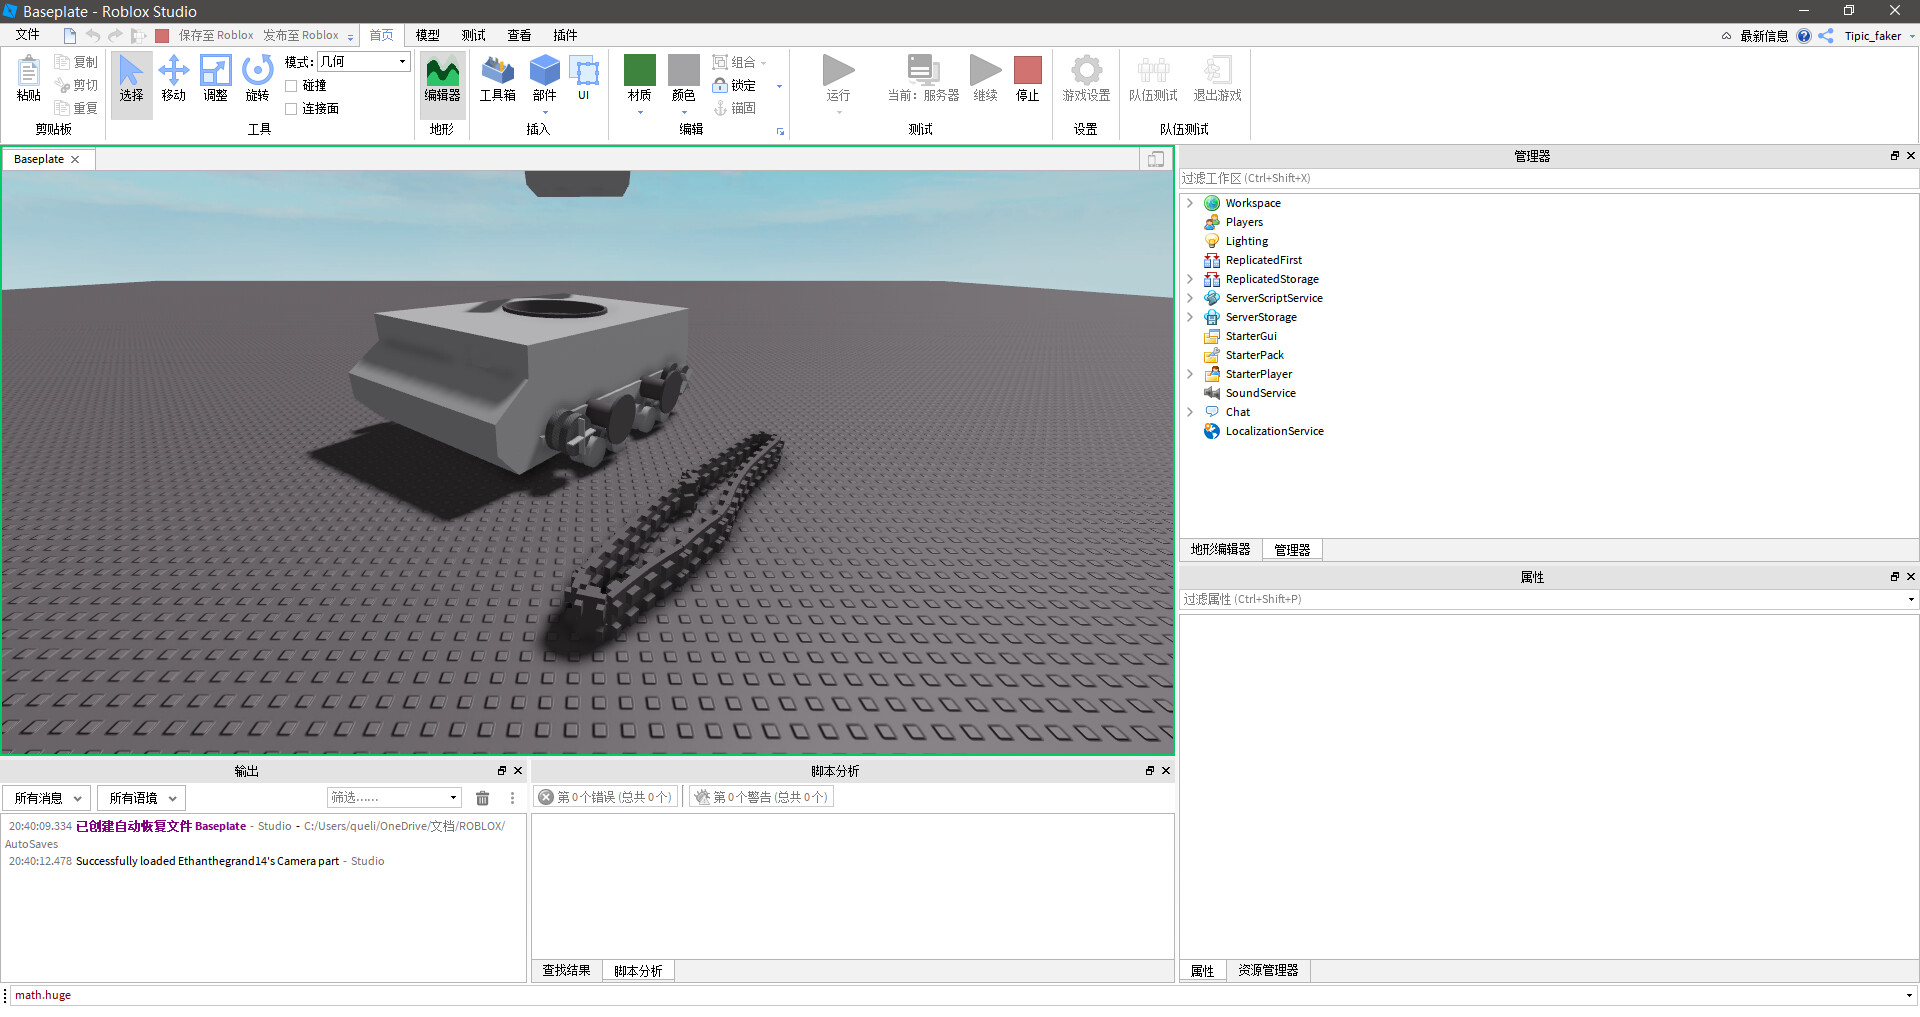Click 剪切 (Cut) in clipboard group
The width and height of the screenshot is (1920, 1017).
tap(77, 85)
